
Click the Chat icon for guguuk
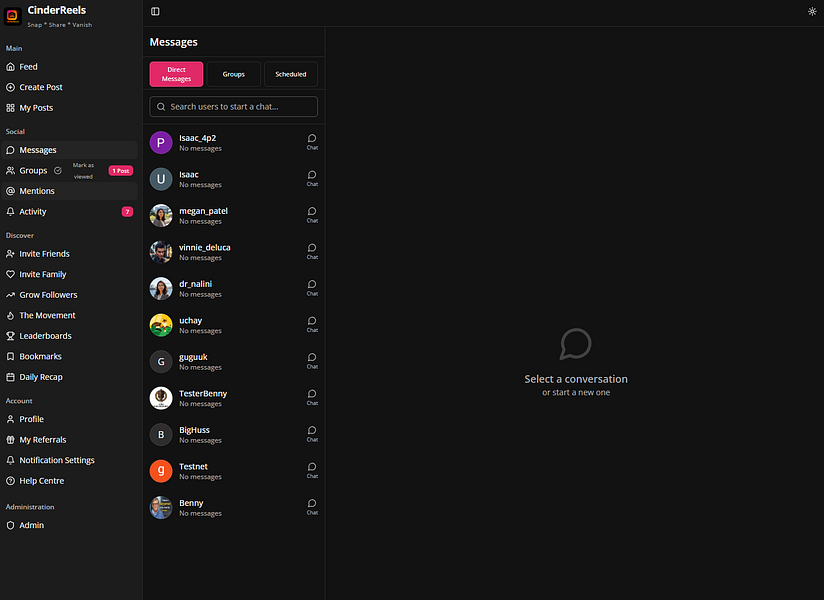tap(312, 361)
